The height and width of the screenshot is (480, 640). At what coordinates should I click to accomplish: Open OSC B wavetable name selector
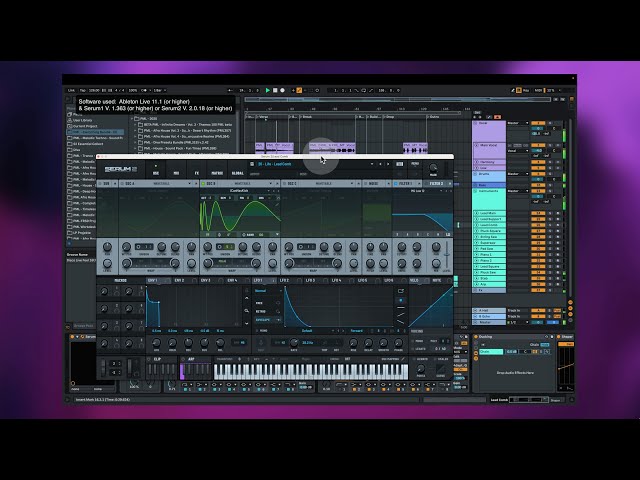click(x=240, y=191)
